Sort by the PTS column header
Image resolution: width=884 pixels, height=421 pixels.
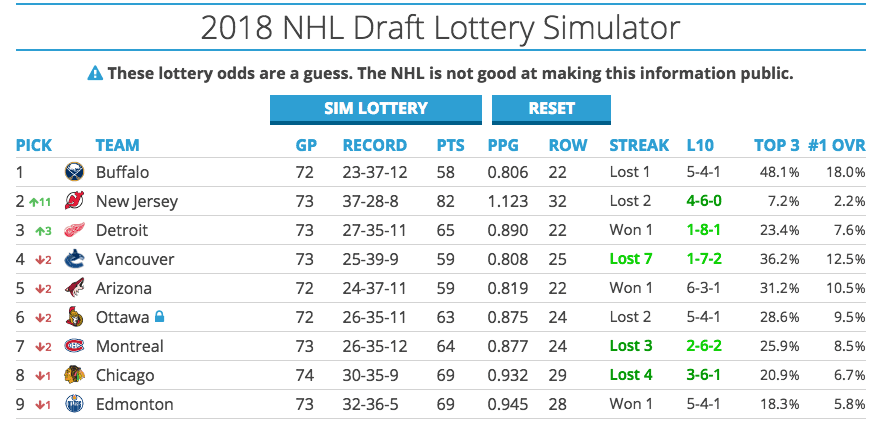click(x=451, y=145)
